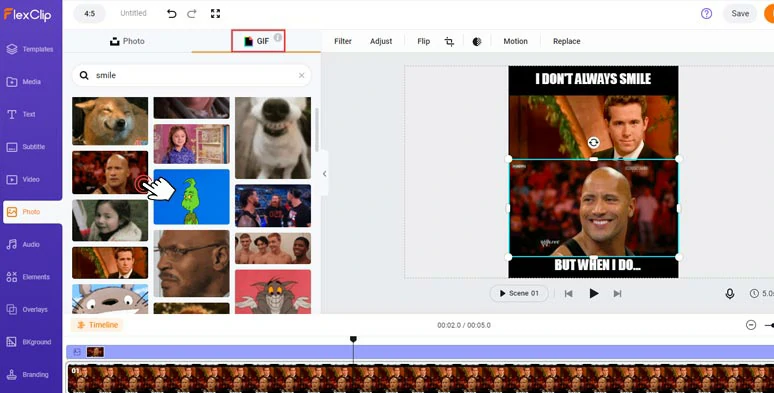
Task: Select the little girl in blue GIF
Action: (x=192, y=144)
